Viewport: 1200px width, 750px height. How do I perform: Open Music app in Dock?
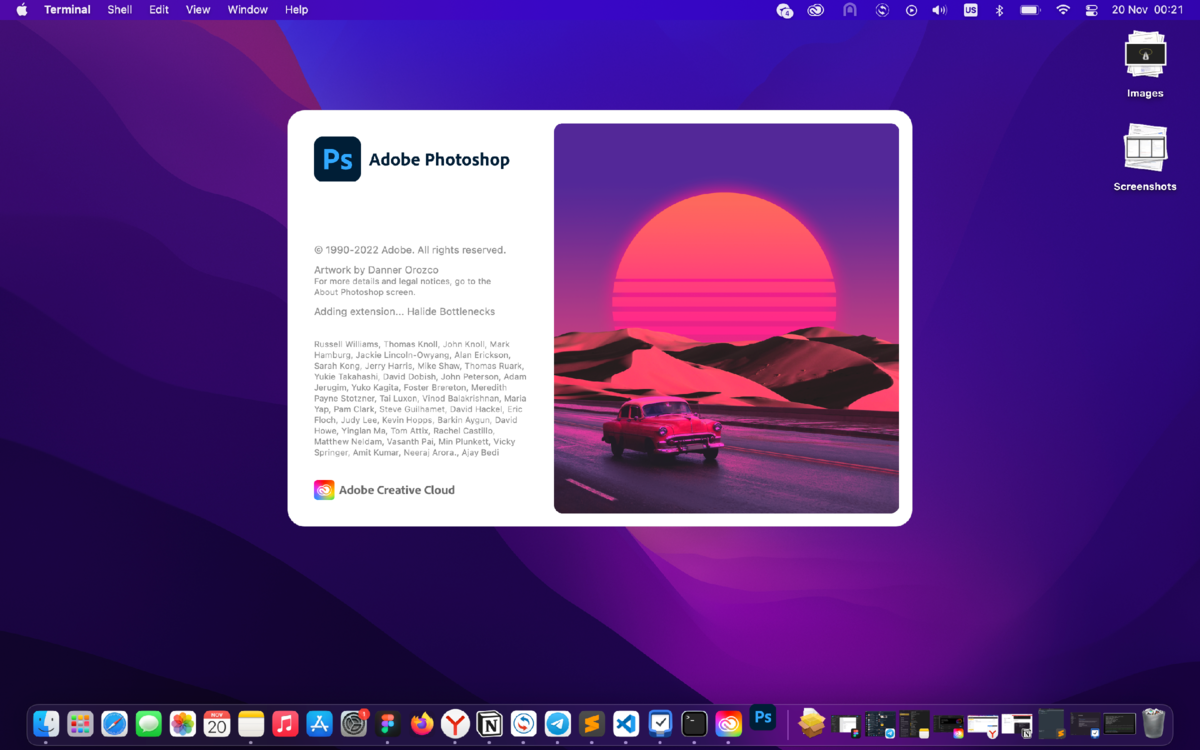[285, 723]
